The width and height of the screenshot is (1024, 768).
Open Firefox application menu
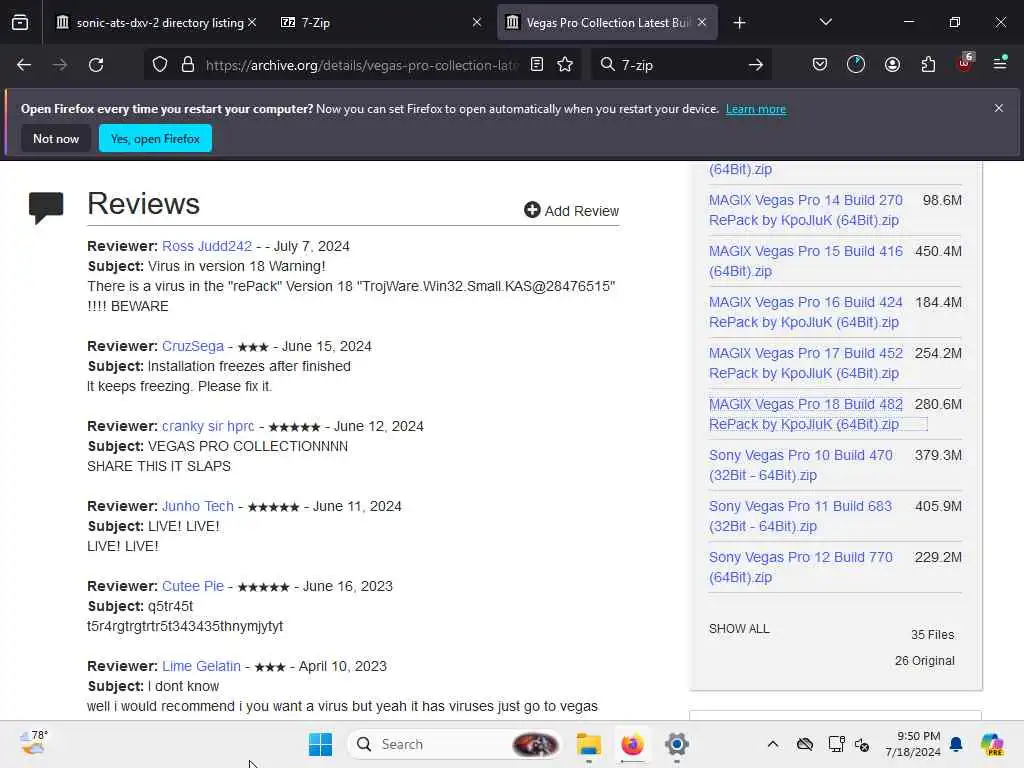[x=1000, y=63]
